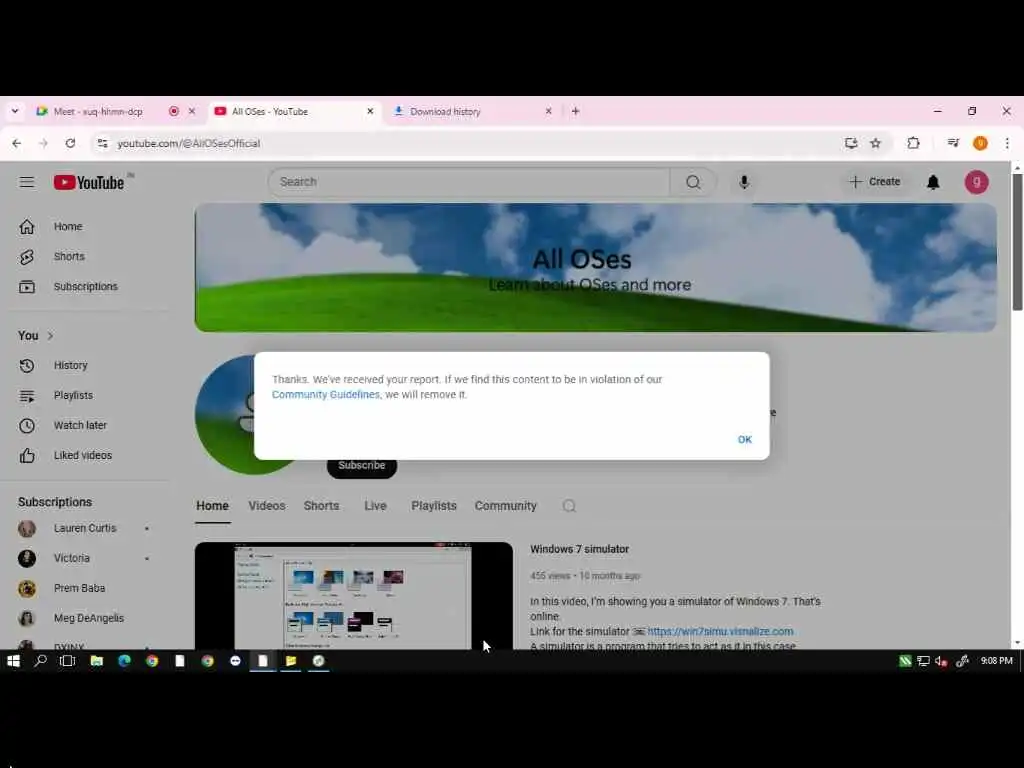Viewport: 1024px width, 768px height.
Task: Open the channel Playlists tab
Action: pos(434,506)
